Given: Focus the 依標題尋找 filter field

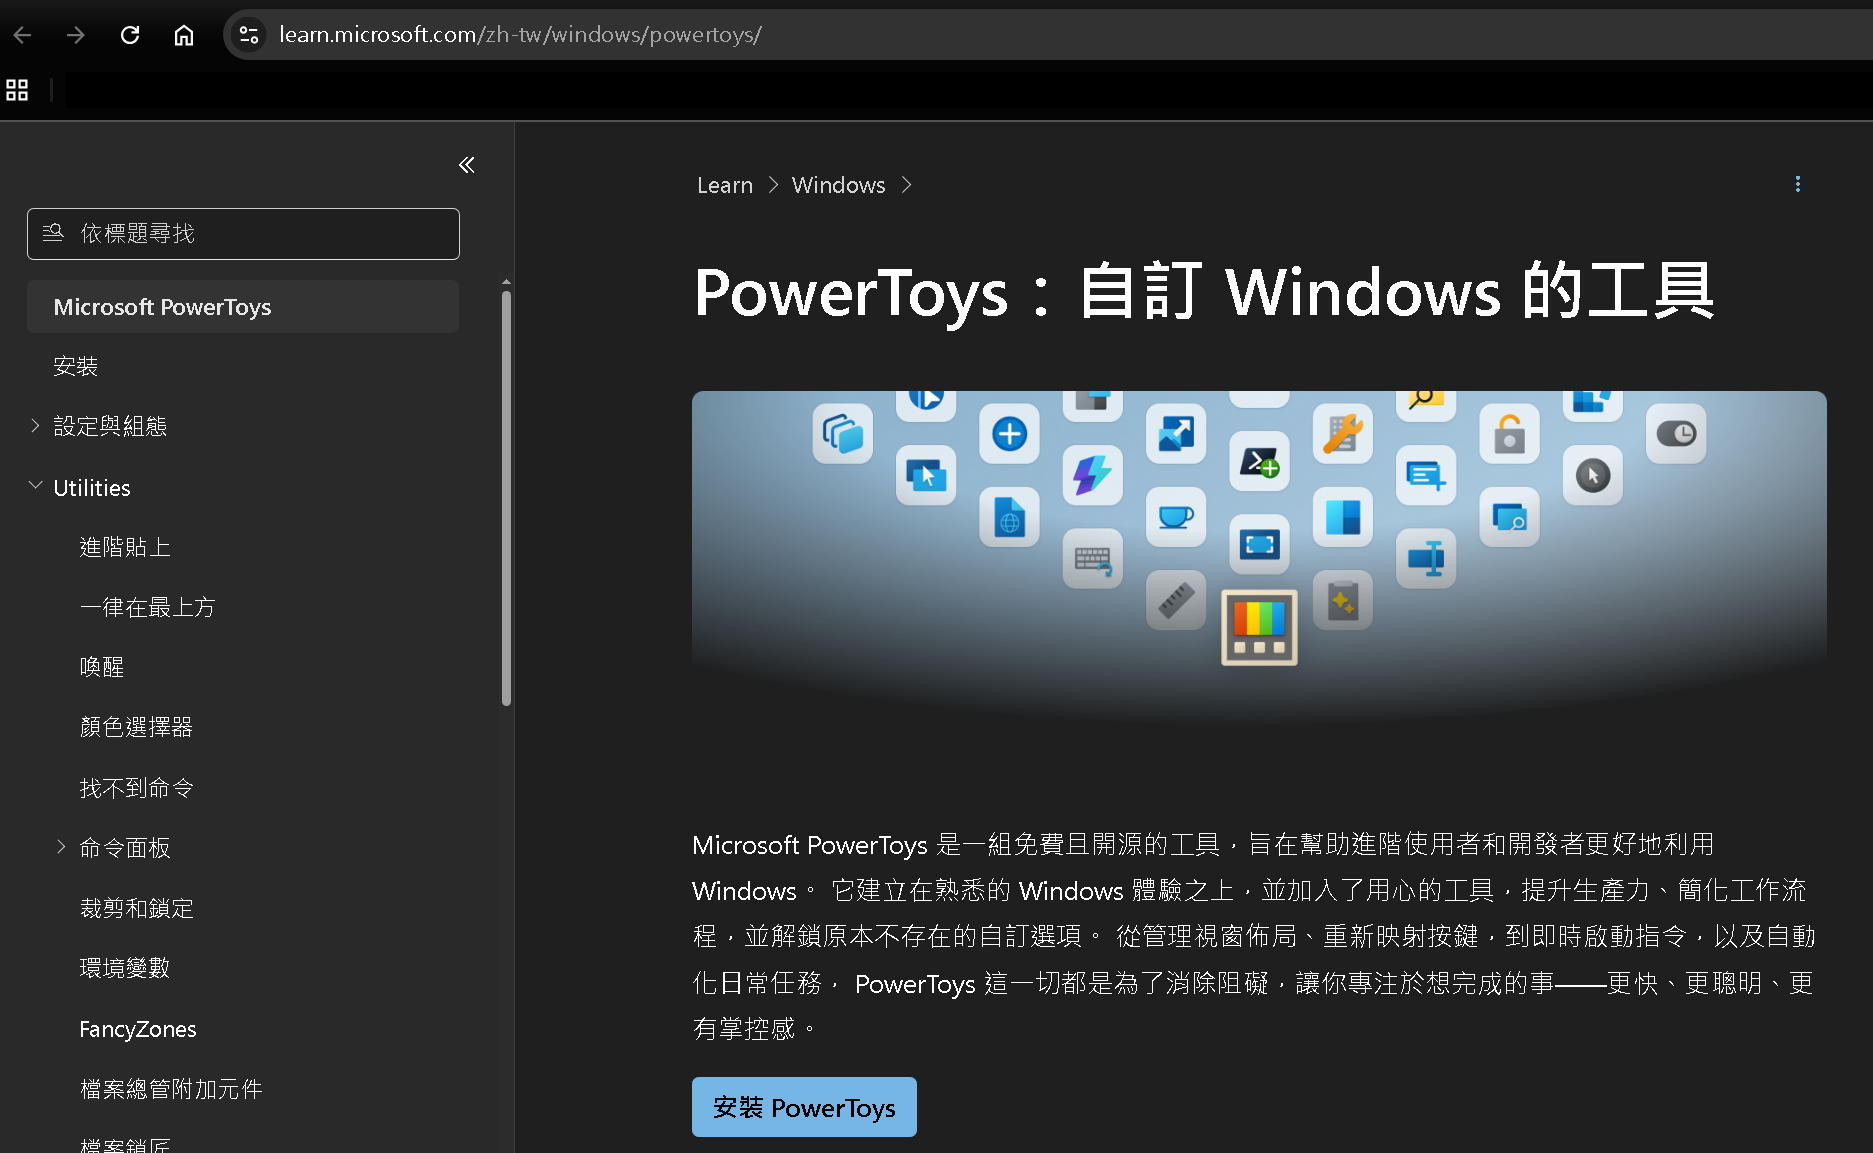Looking at the screenshot, I should (243, 234).
